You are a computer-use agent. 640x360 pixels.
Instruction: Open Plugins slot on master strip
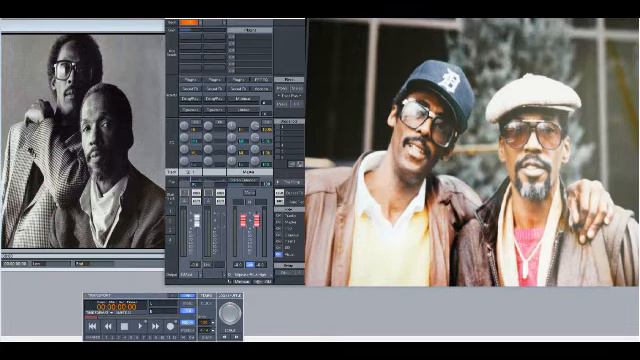pyautogui.click(x=239, y=80)
